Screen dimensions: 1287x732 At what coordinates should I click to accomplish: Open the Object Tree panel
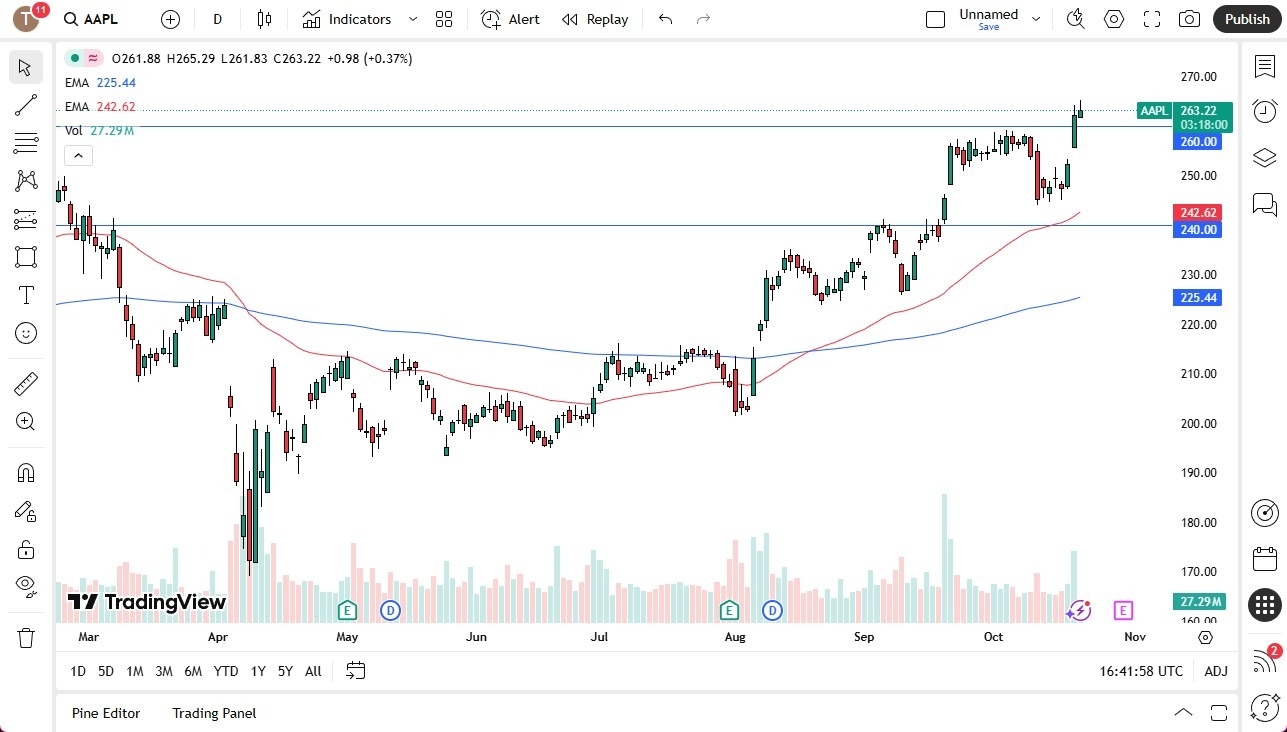coord(1264,157)
